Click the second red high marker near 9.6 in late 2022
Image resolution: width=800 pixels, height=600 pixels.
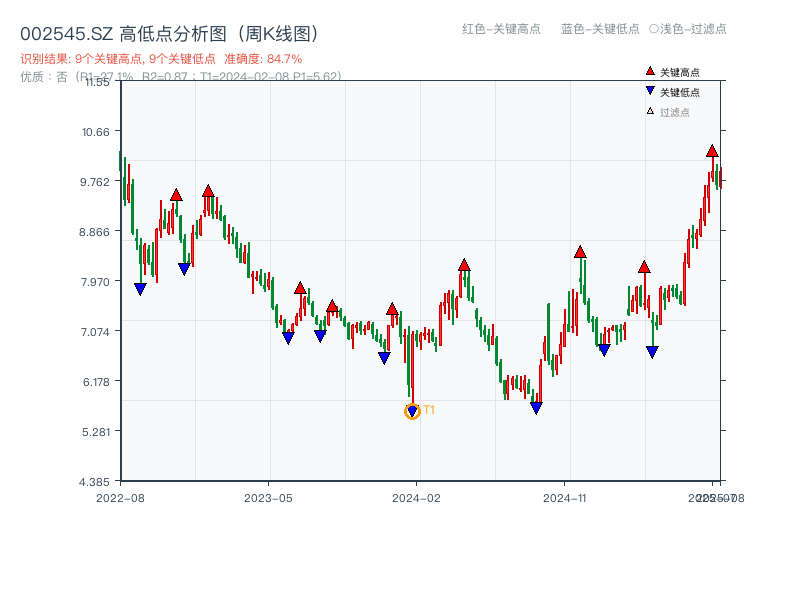208,191
